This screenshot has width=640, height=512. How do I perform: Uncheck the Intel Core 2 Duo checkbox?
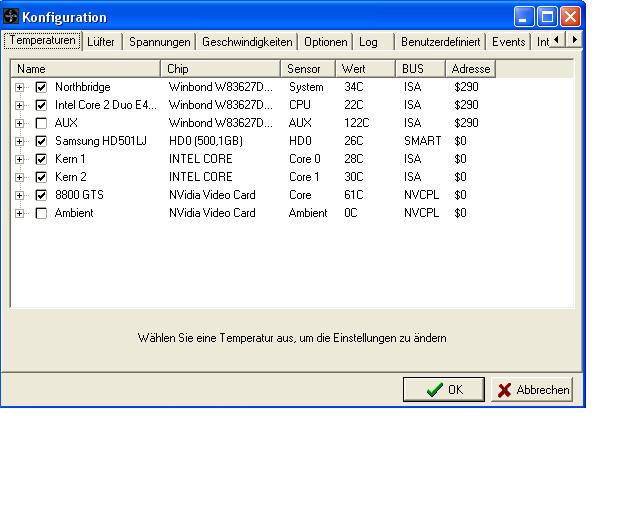41,105
